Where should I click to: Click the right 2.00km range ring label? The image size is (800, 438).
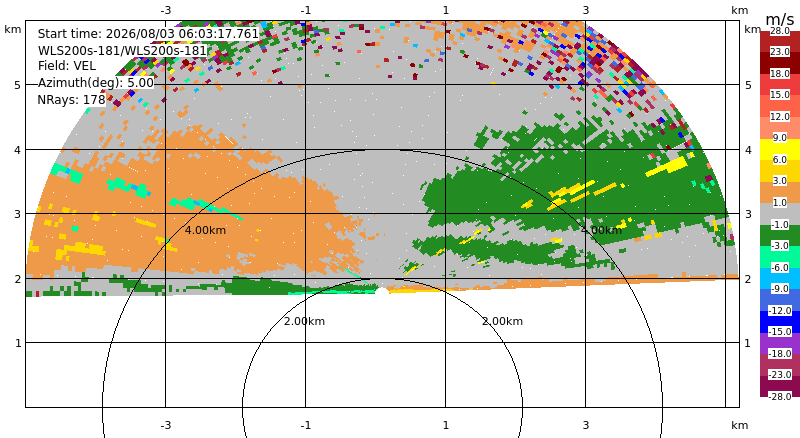[503, 321]
